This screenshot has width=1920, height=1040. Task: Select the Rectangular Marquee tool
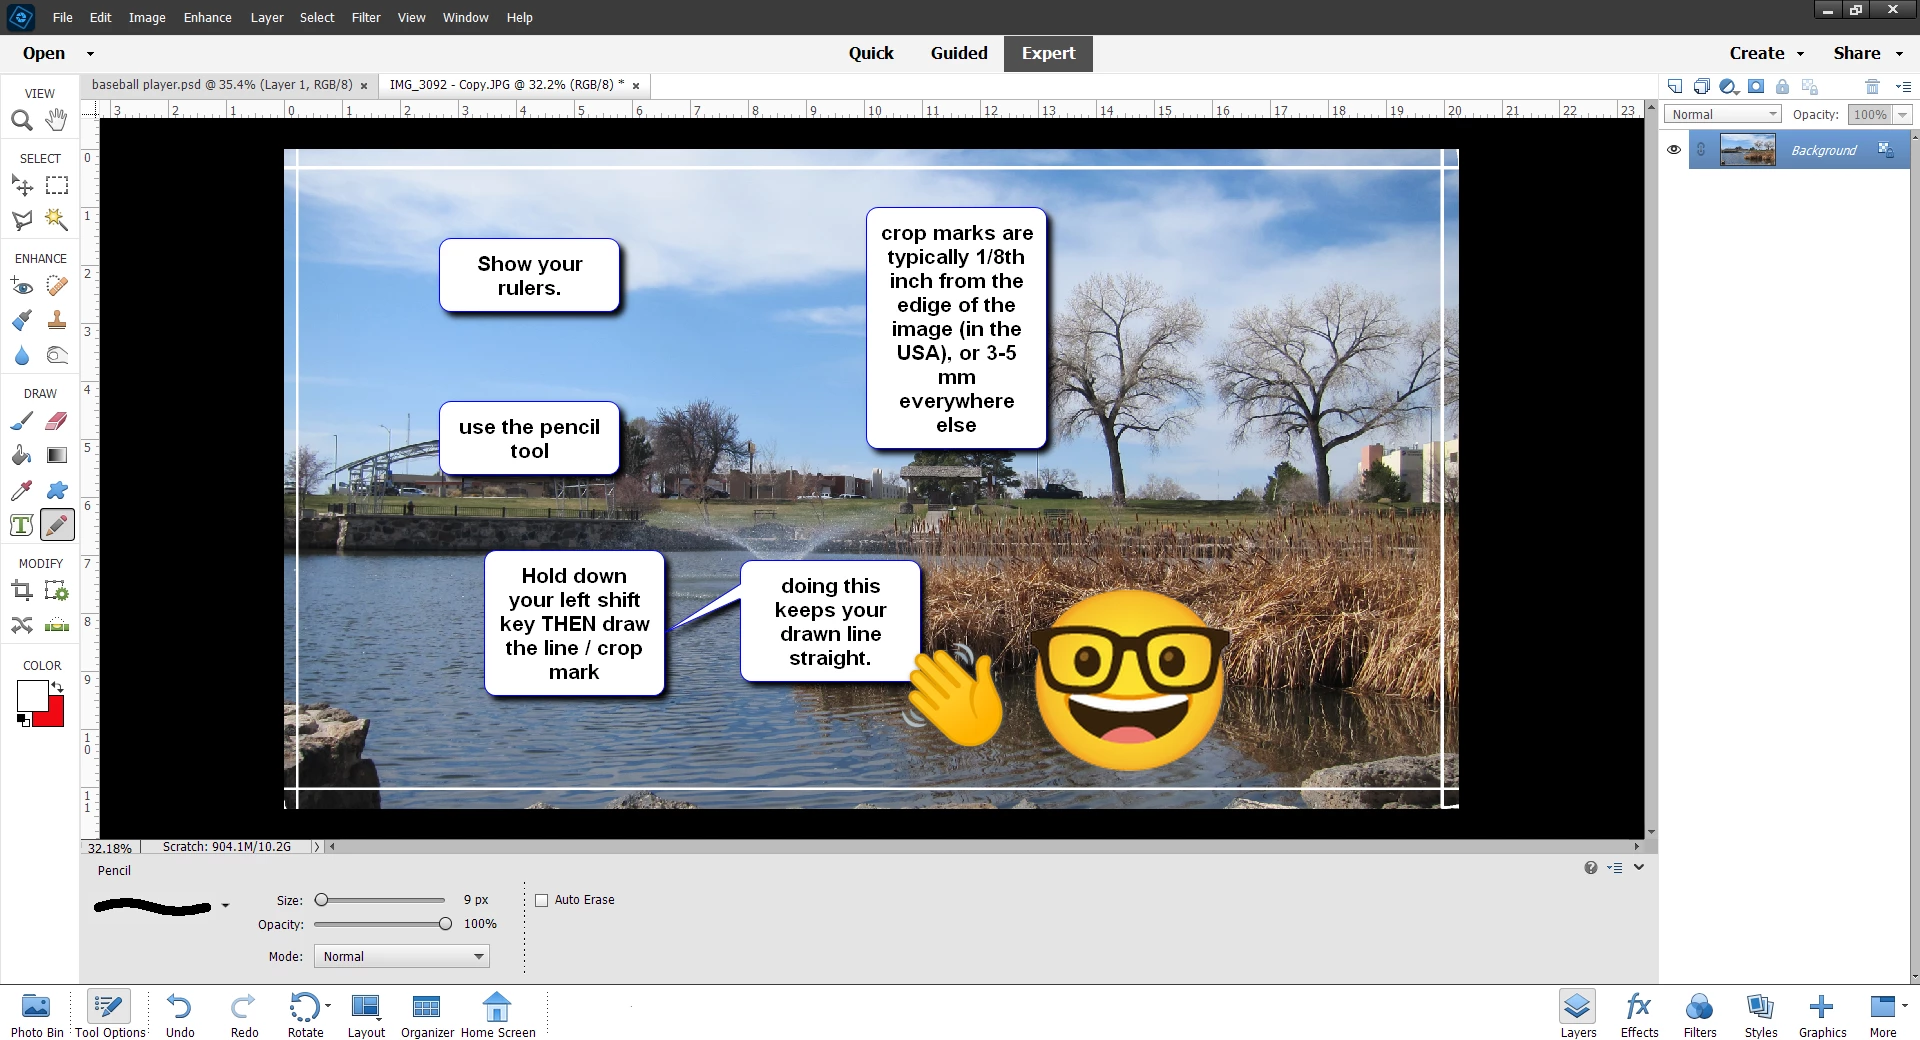coord(57,186)
